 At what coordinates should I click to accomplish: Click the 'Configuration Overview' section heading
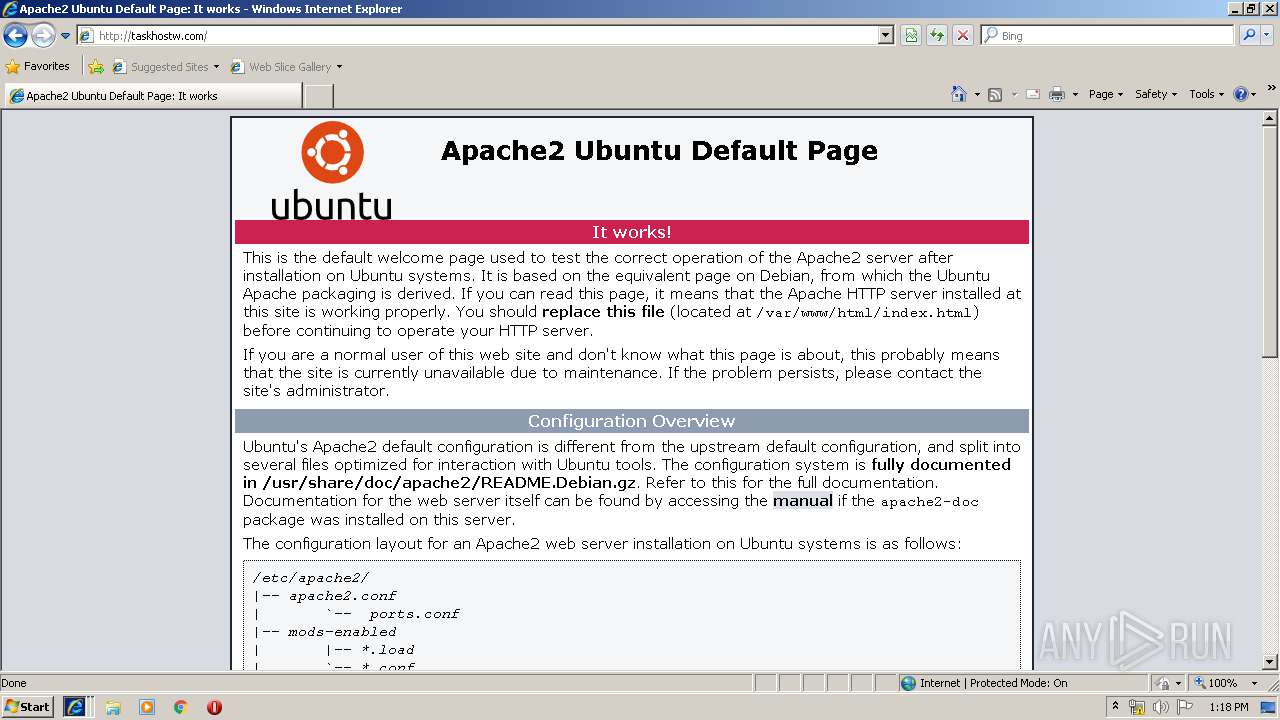(632, 421)
